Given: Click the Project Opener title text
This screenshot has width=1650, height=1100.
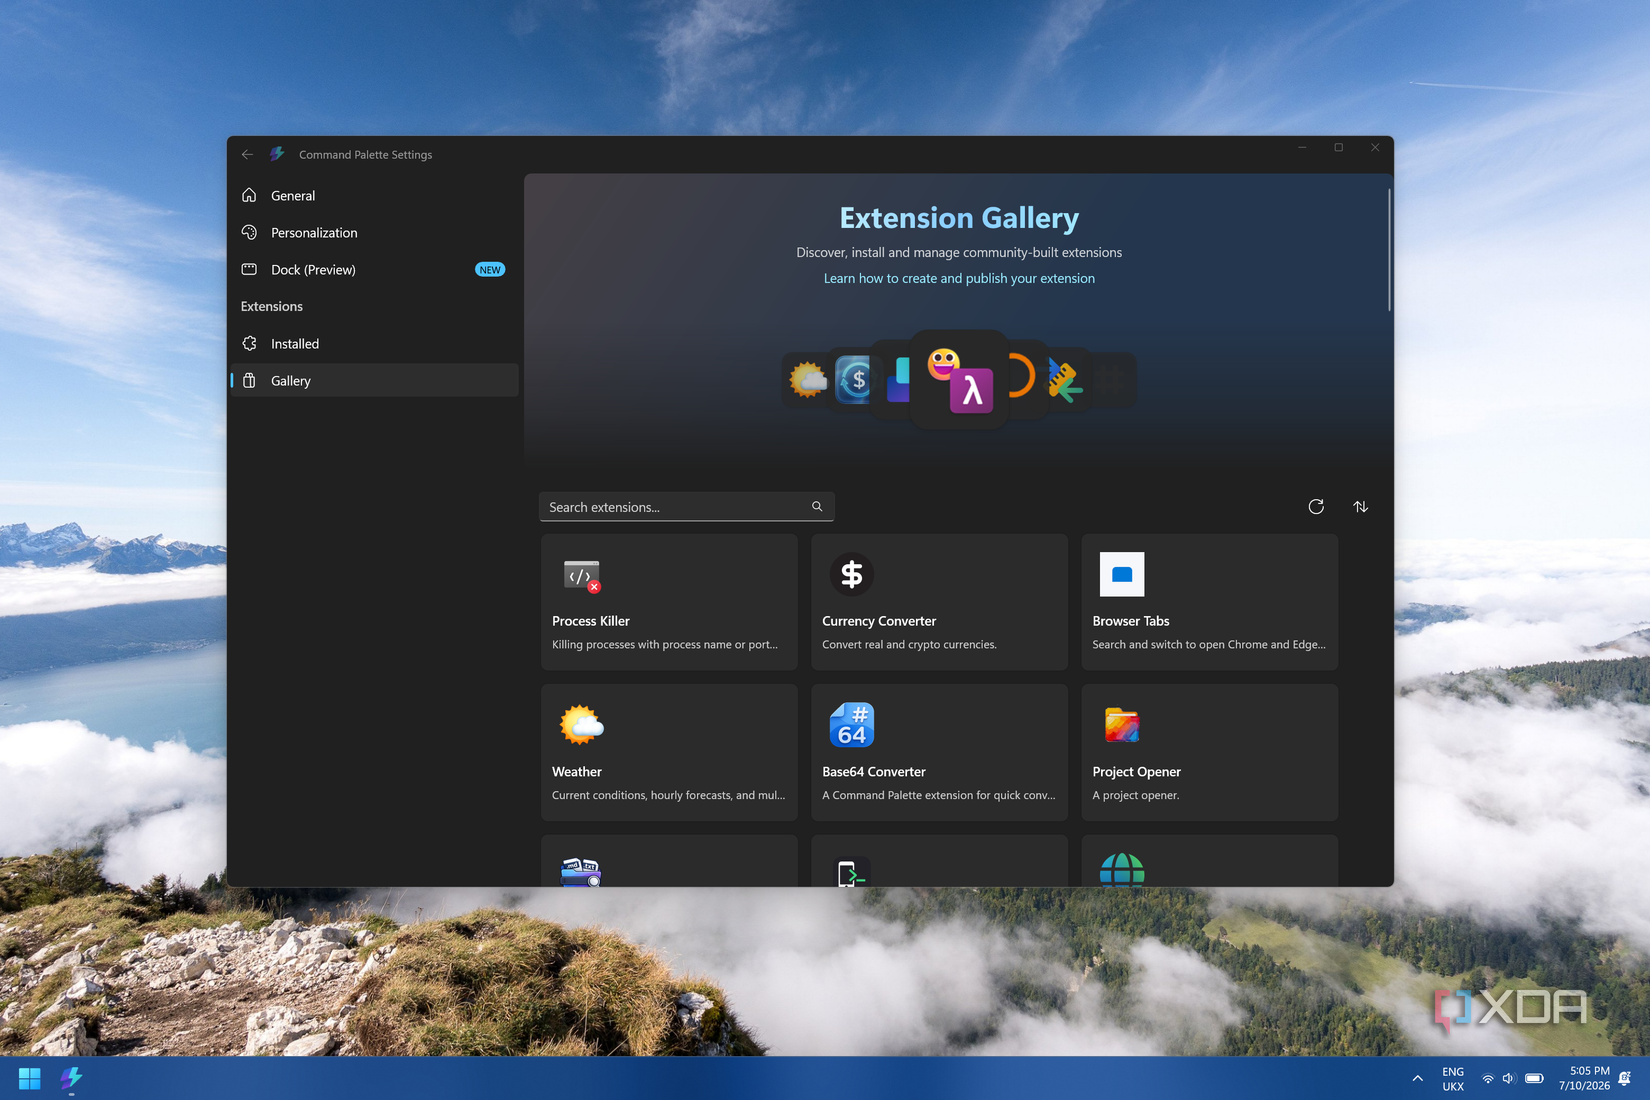Looking at the screenshot, I should 1137,772.
